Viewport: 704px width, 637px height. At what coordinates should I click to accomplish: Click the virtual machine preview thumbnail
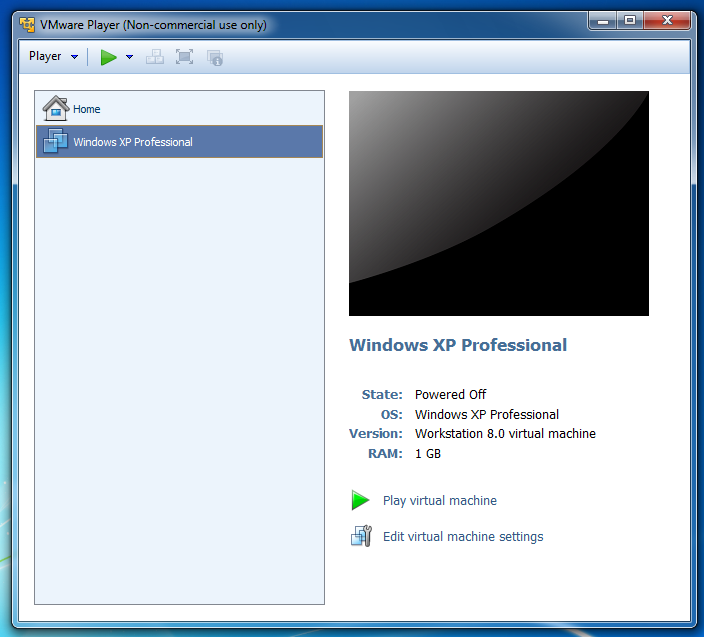click(499, 203)
